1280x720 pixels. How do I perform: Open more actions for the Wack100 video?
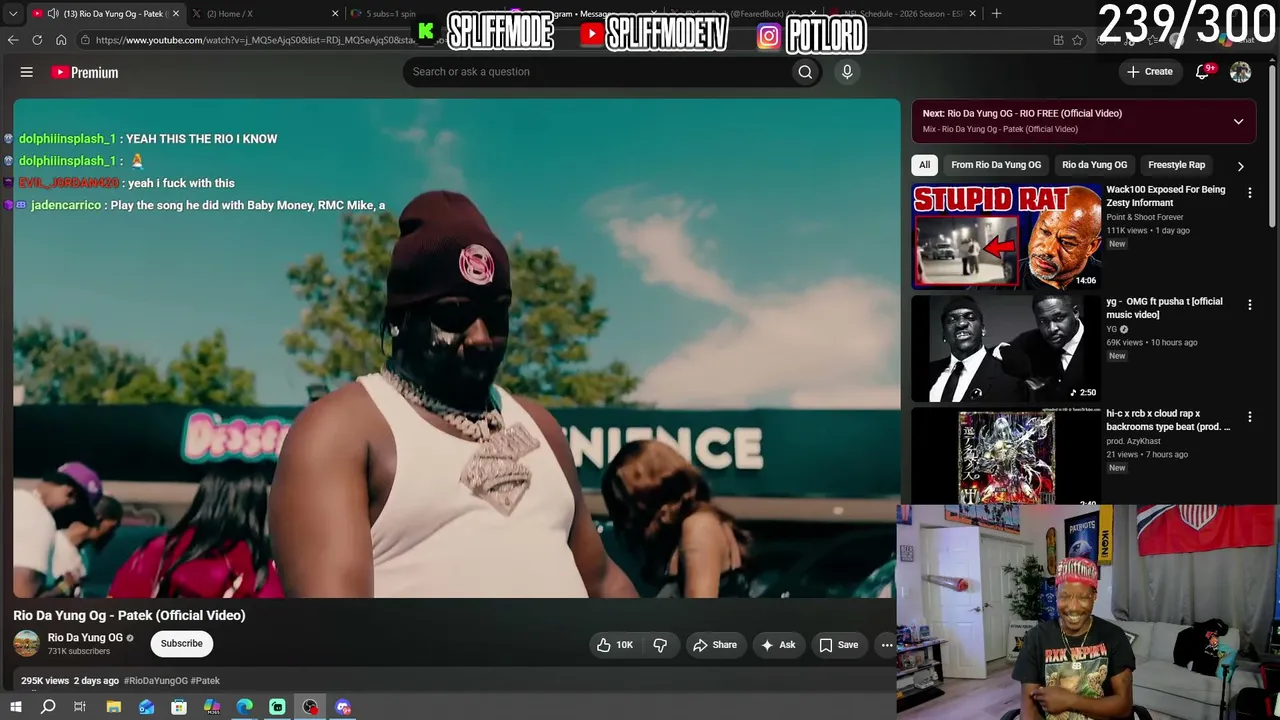coord(1249,193)
